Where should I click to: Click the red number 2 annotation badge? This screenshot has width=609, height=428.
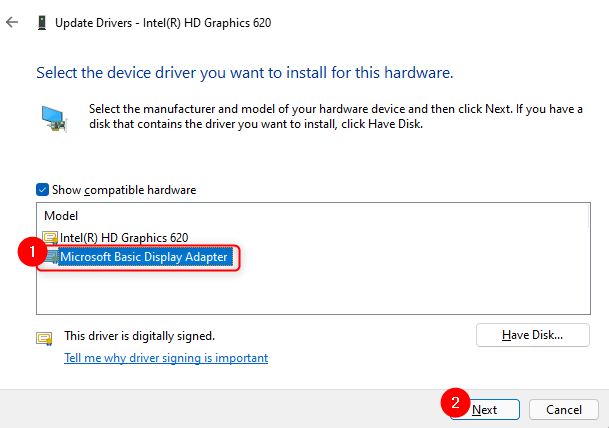(454, 405)
